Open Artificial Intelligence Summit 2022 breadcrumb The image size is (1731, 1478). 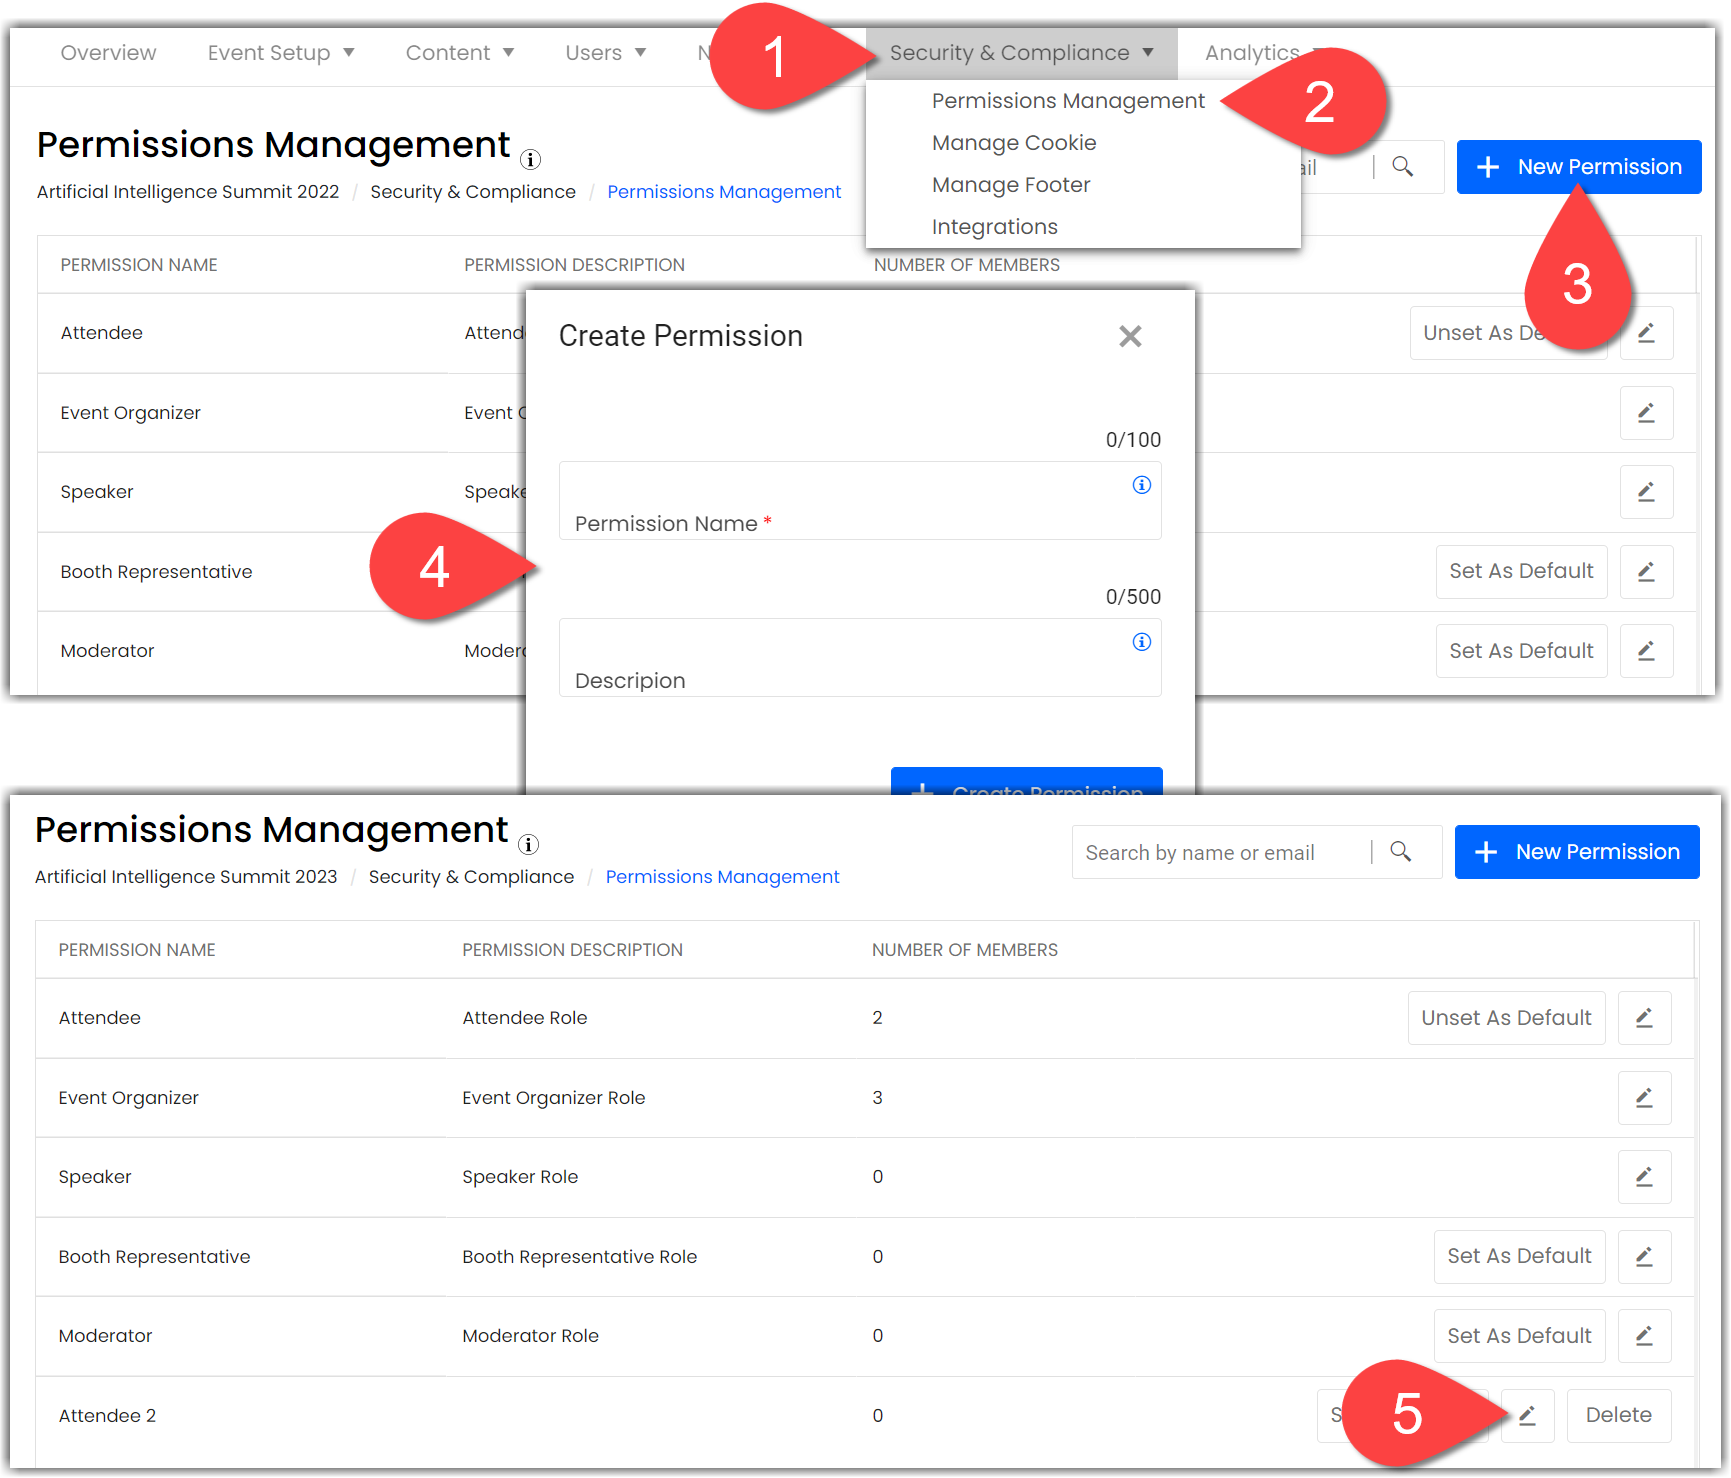point(188,192)
